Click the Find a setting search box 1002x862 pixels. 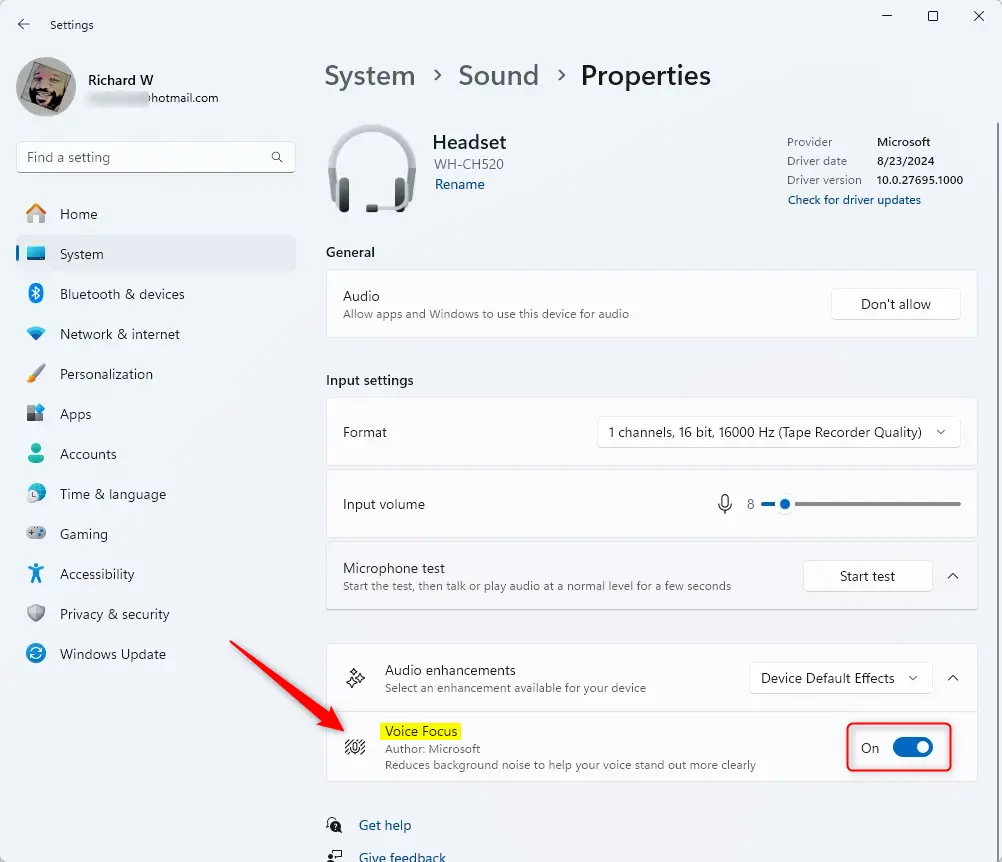155,157
